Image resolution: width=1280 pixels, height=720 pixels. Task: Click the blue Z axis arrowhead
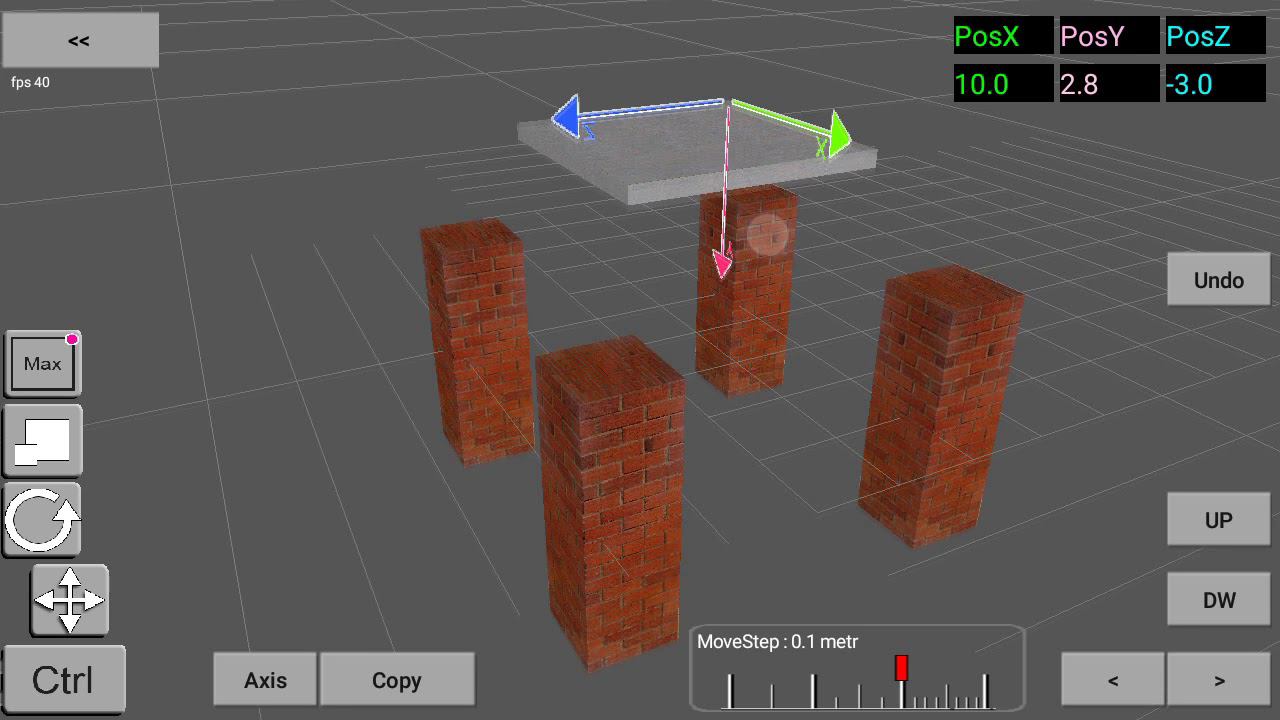pos(566,117)
